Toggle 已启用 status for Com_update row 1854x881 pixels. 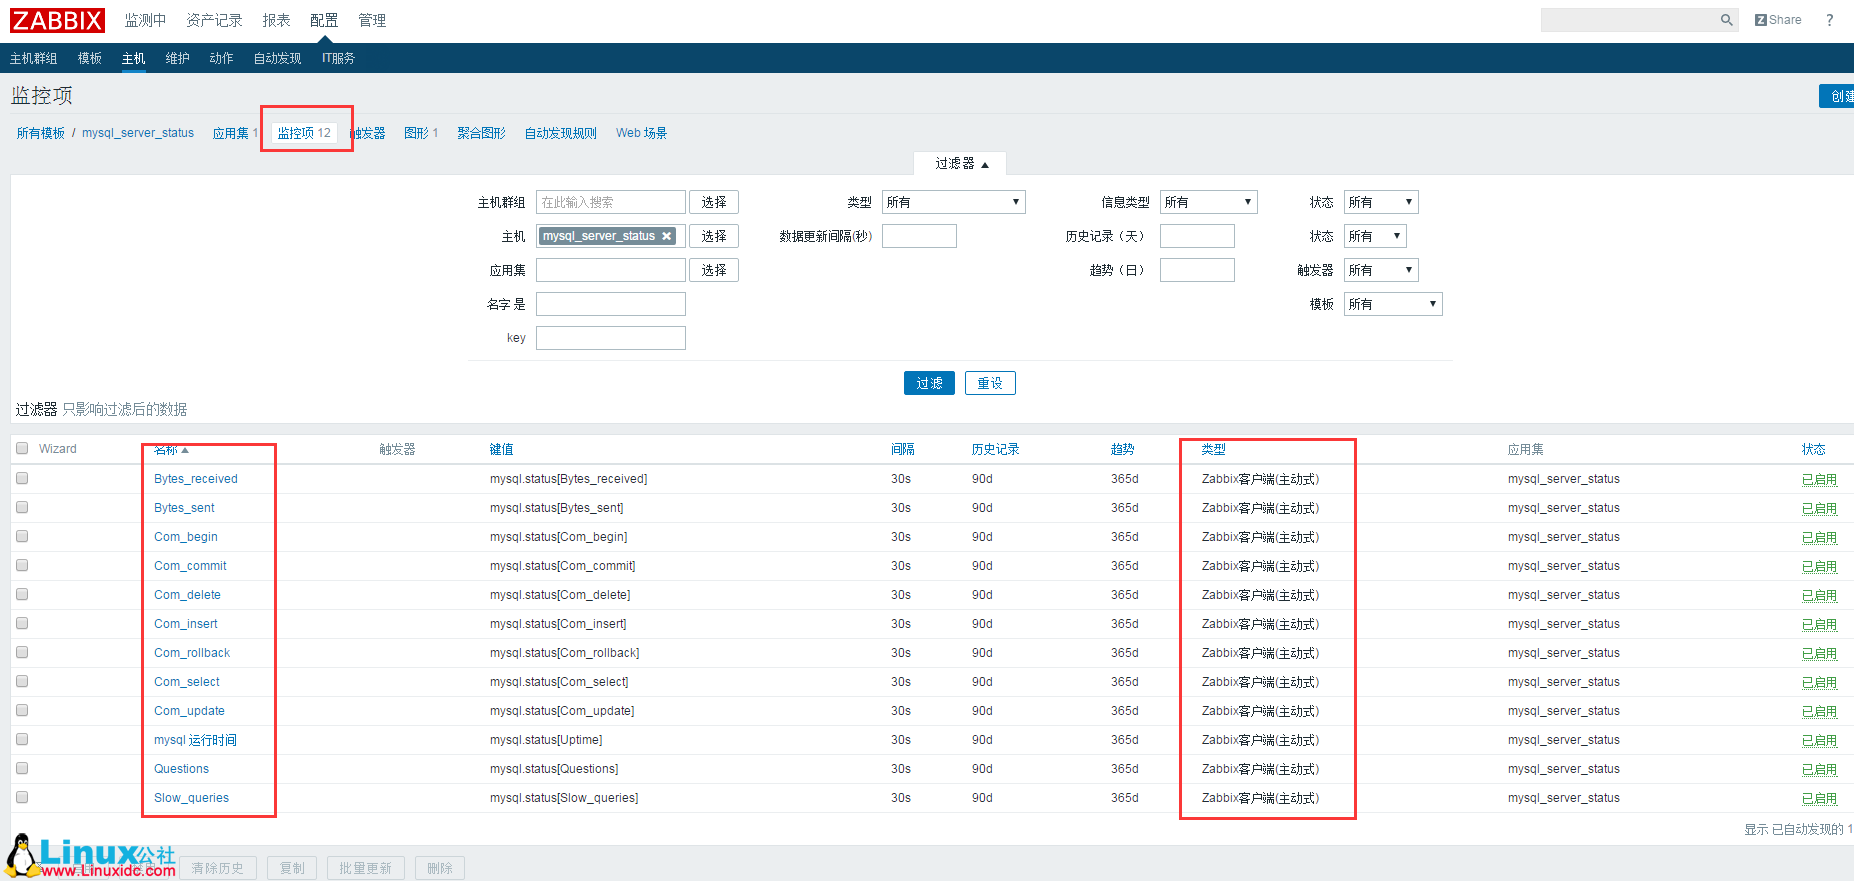point(1819,711)
